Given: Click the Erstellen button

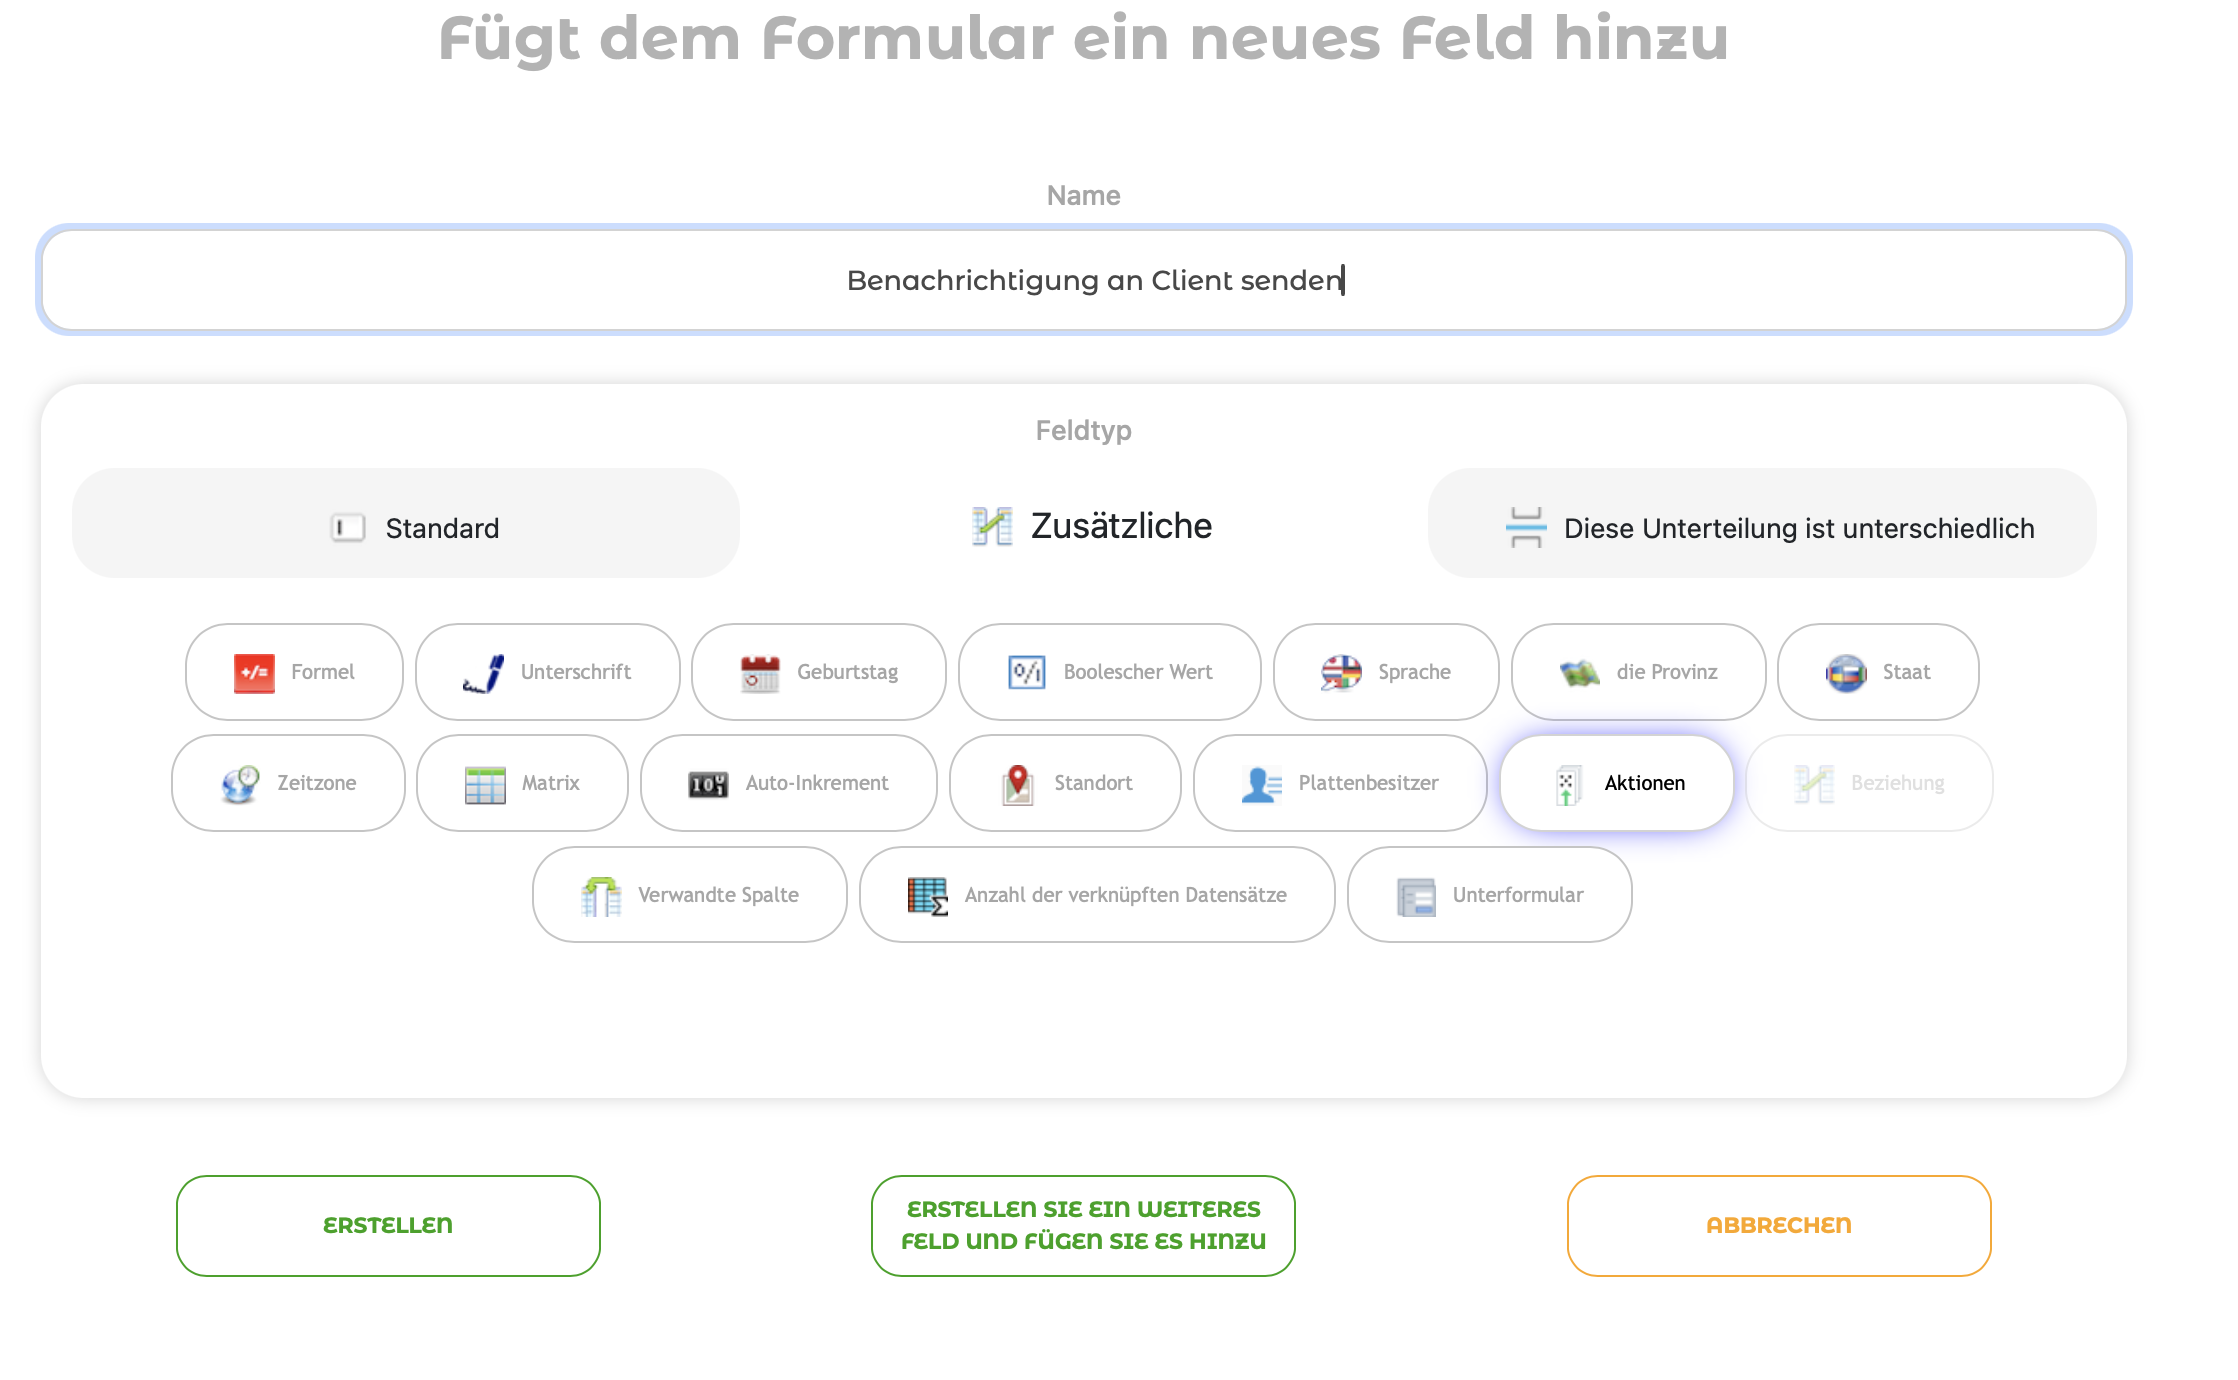Looking at the screenshot, I should (388, 1226).
